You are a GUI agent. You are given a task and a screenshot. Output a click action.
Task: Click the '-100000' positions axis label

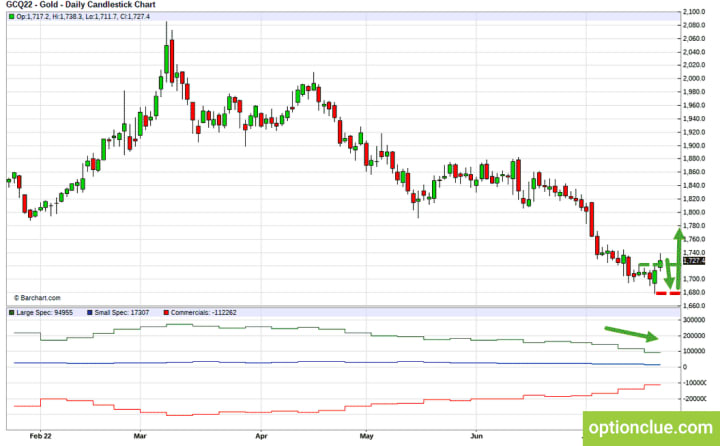pyautogui.click(x=693, y=383)
